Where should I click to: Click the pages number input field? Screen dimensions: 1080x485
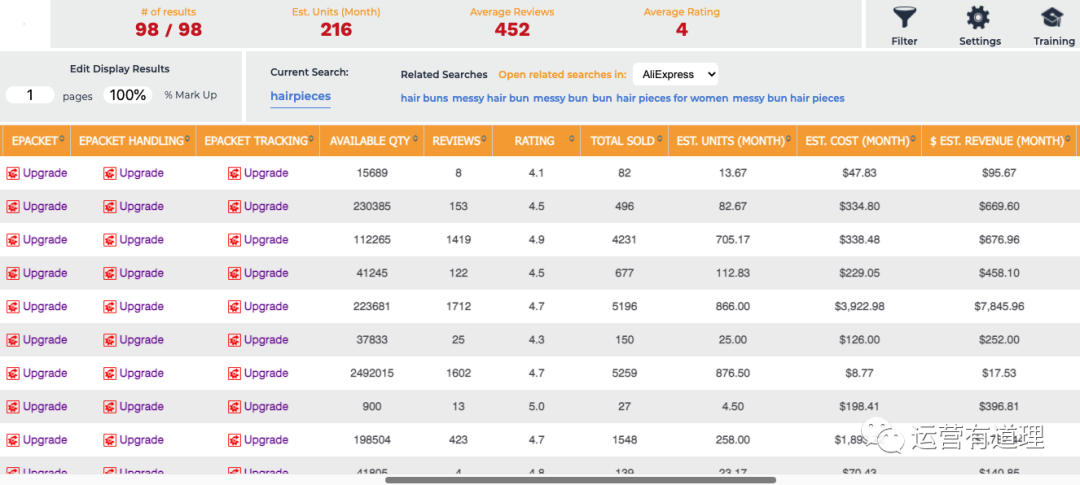click(x=31, y=95)
